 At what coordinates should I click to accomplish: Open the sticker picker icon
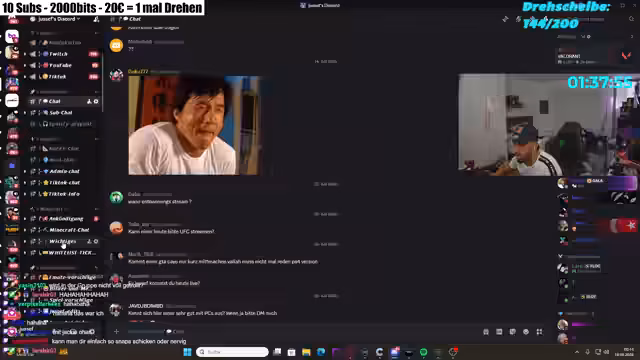[x=513, y=332]
